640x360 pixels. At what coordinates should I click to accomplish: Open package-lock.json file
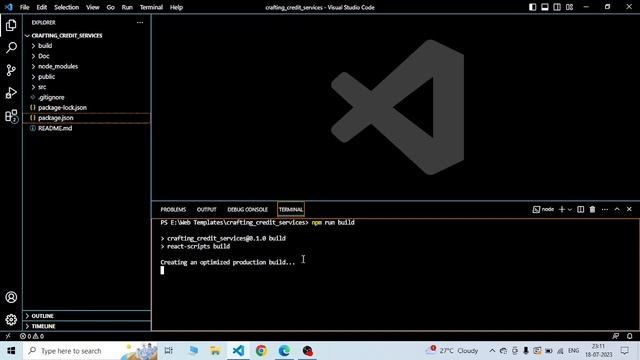87,107
